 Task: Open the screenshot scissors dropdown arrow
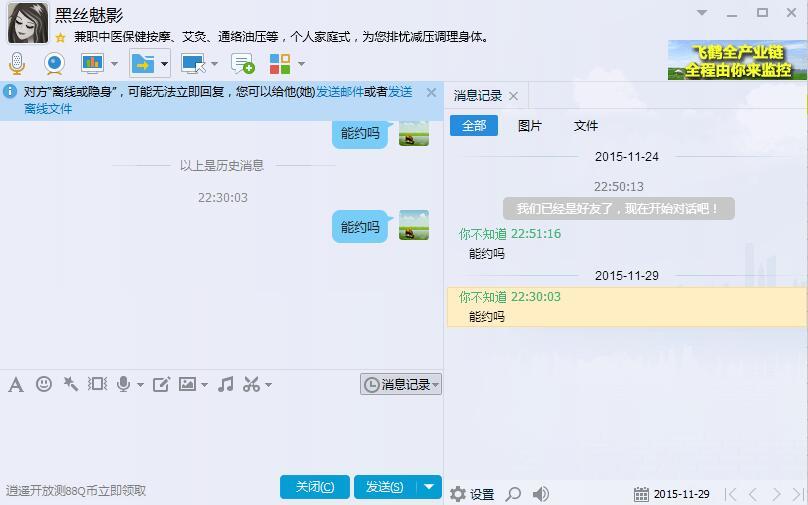click(x=267, y=385)
